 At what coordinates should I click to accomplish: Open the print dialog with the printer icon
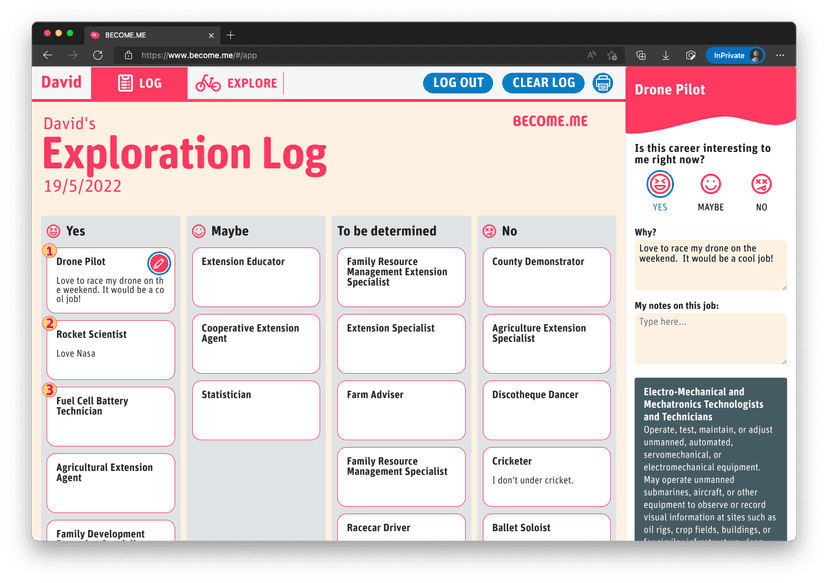602,83
